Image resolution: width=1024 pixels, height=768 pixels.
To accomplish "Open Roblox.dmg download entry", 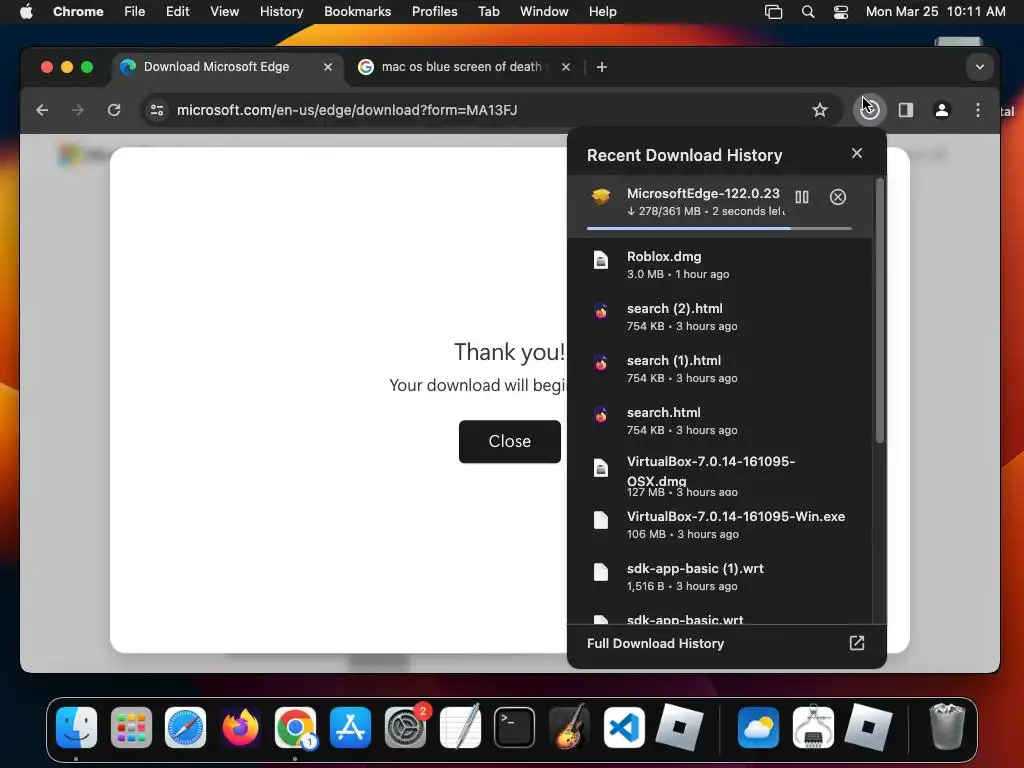I will point(720,264).
